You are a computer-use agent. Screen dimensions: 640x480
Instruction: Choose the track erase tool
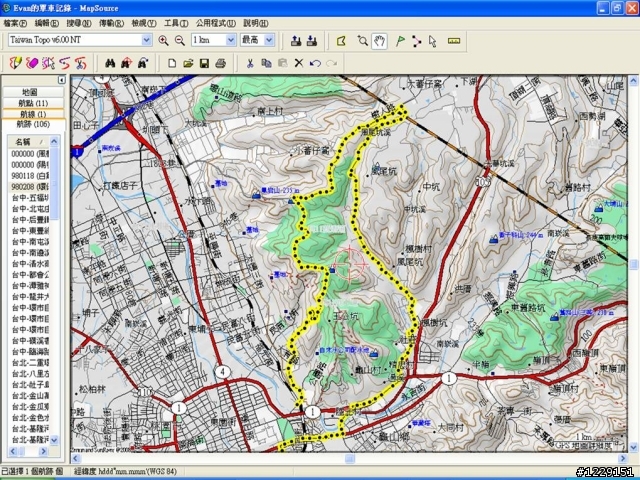pyautogui.click(x=32, y=63)
